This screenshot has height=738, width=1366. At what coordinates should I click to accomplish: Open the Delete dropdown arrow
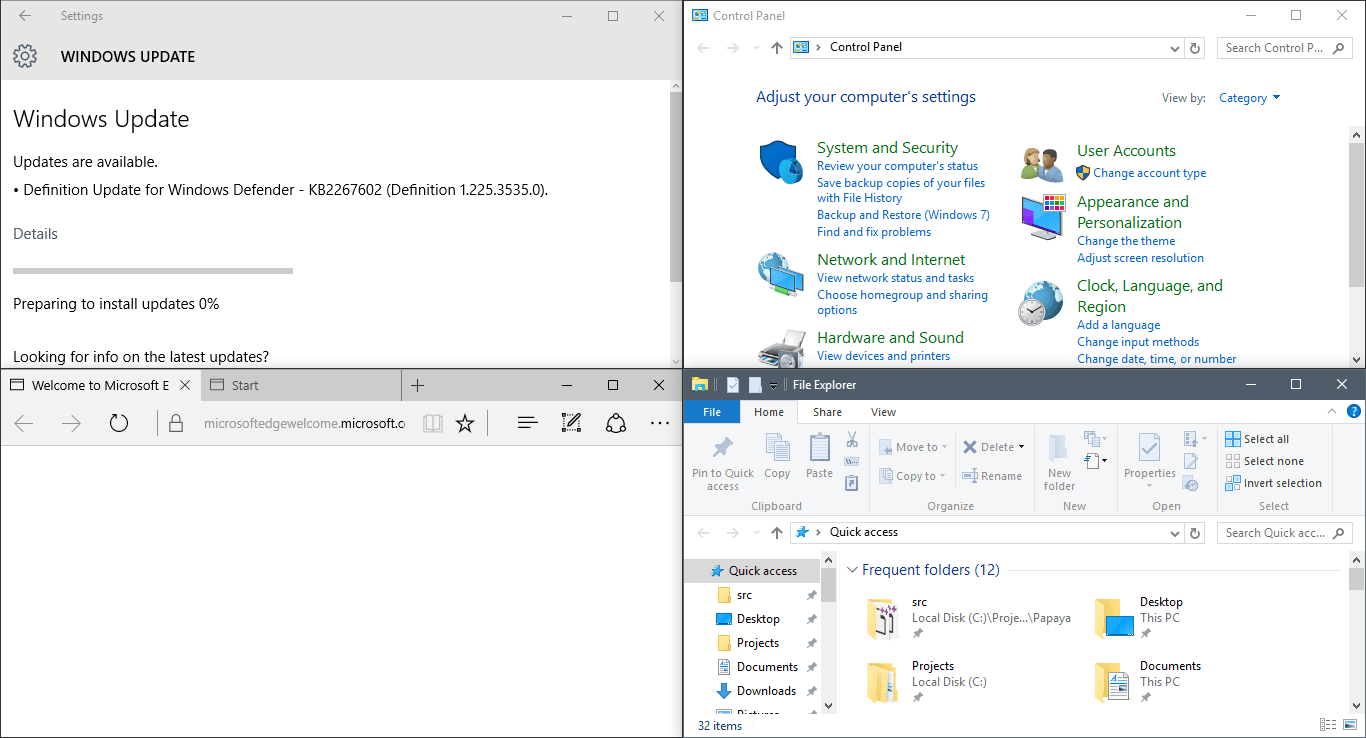click(1021, 447)
